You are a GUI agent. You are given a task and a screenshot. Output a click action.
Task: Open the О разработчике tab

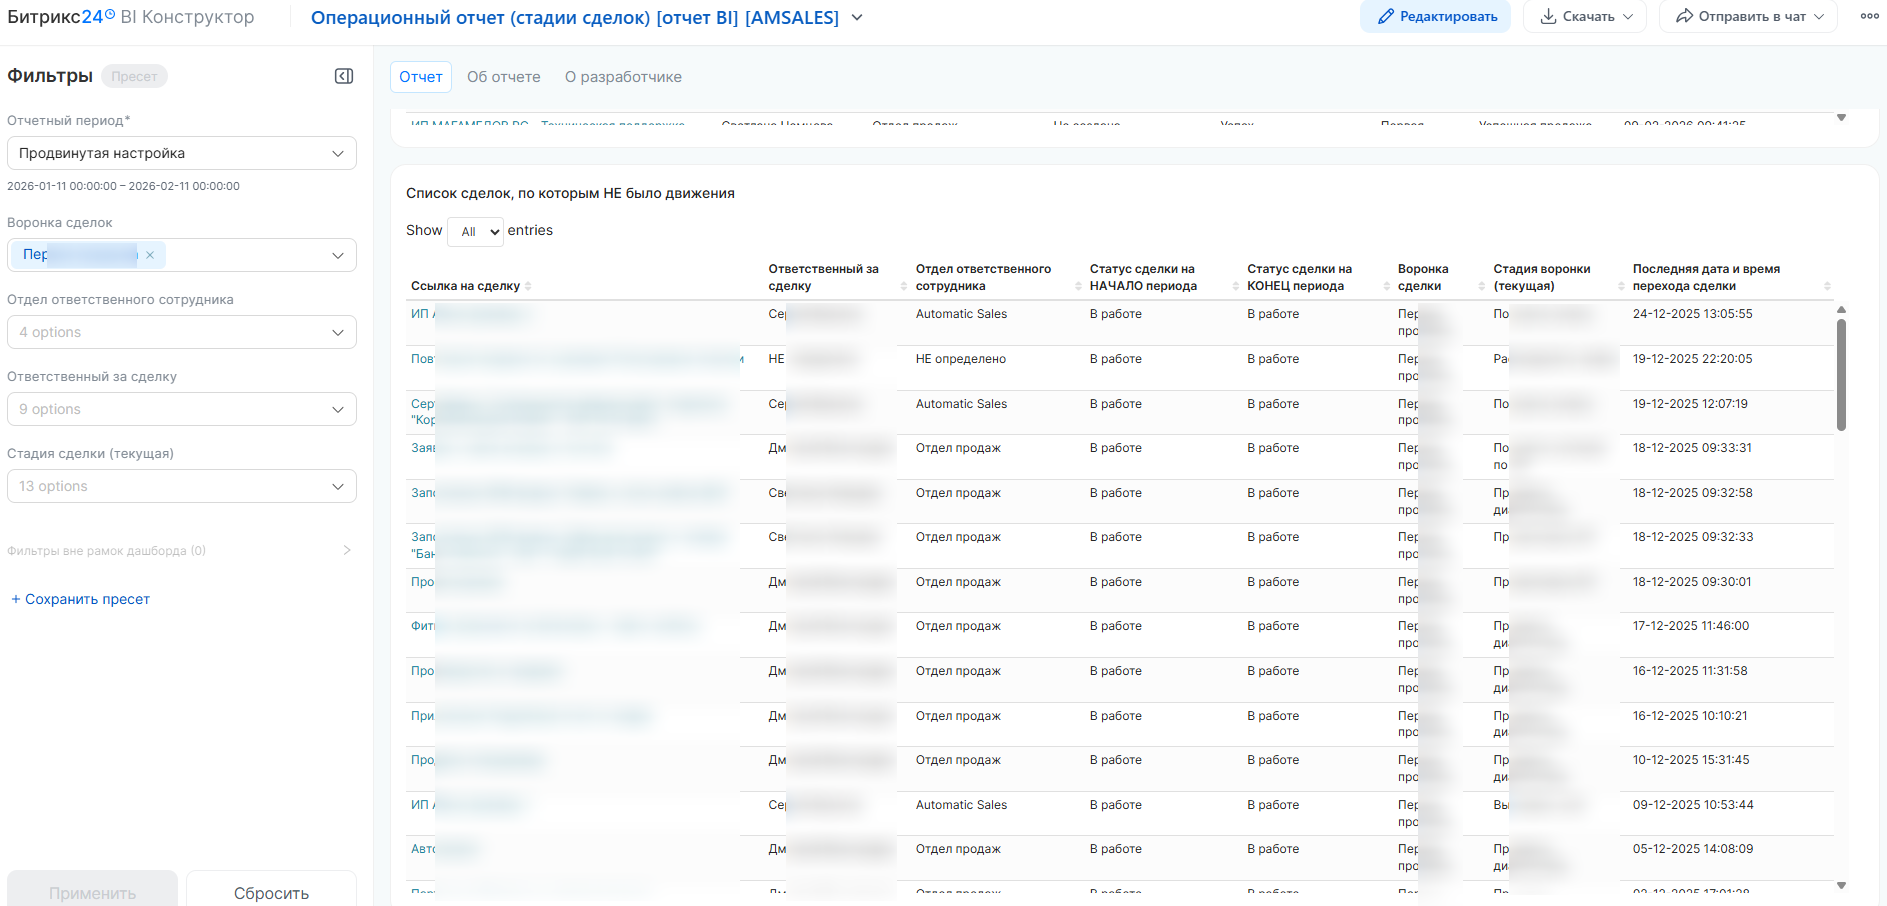tap(623, 77)
